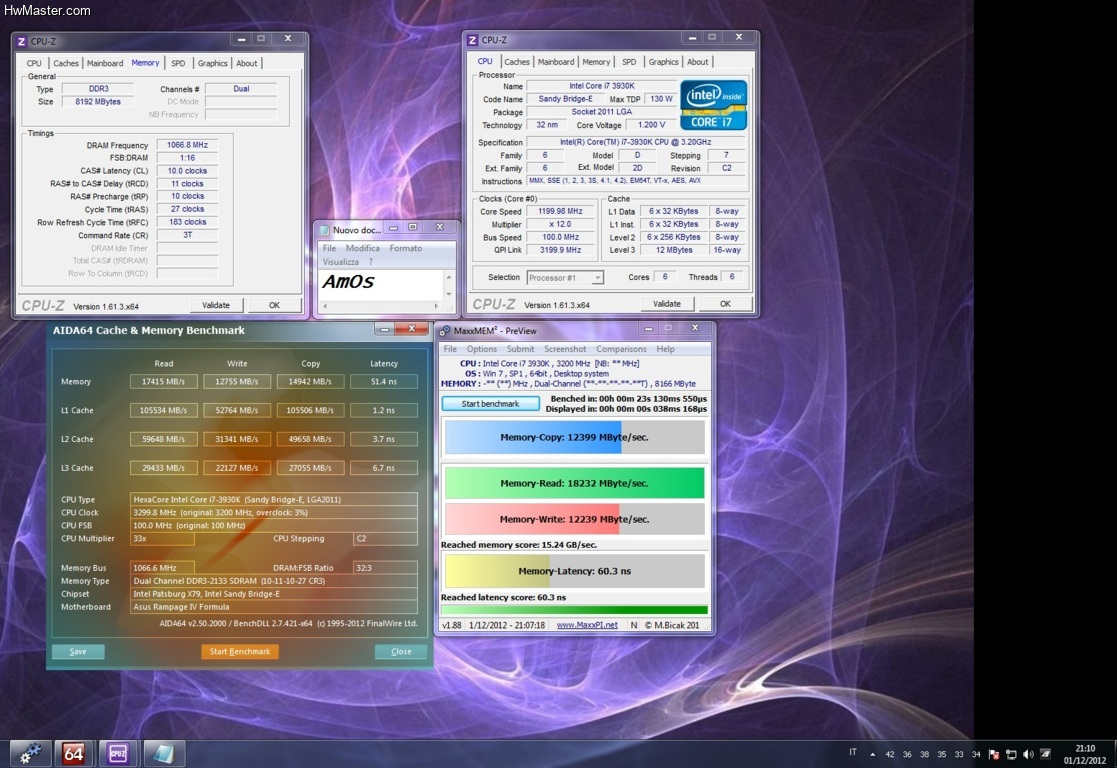The height and width of the screenshot is (768, 1117).
Task: Open Screenshot menu in MaxxMEM
Action: click(565, 349)
